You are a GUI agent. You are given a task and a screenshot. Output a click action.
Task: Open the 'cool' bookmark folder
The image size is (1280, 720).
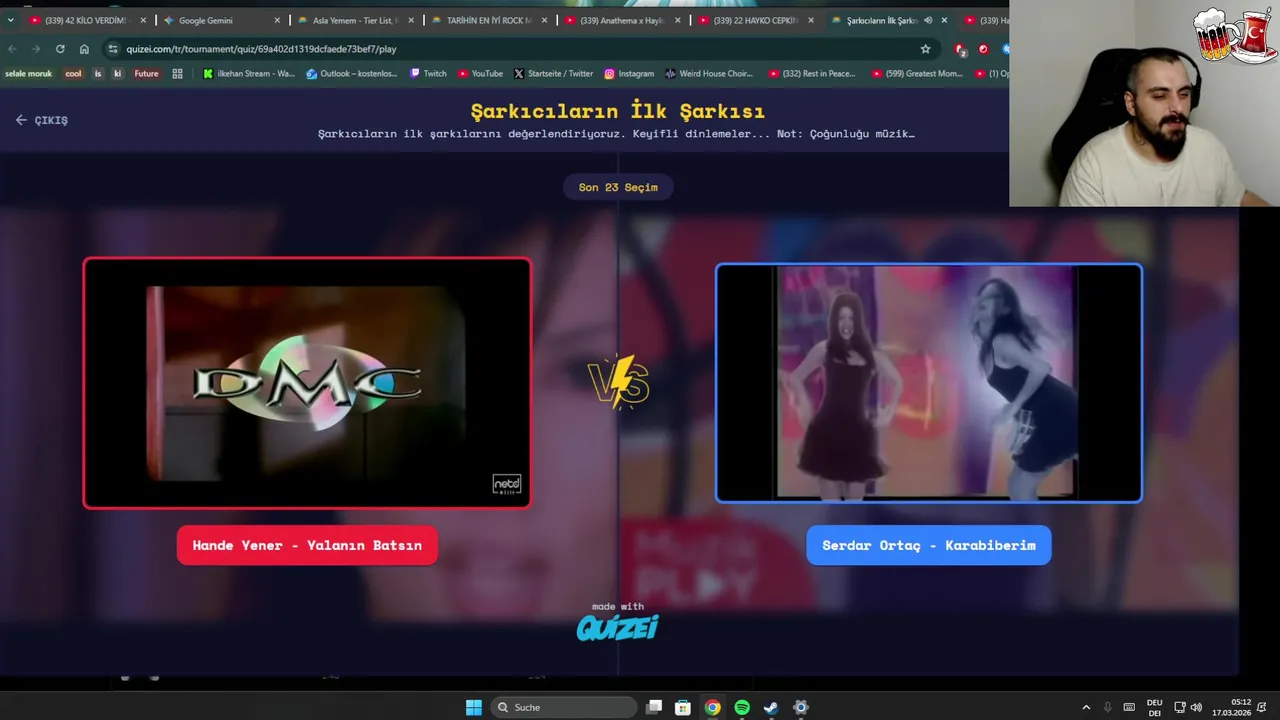click(x=73, y=73)
